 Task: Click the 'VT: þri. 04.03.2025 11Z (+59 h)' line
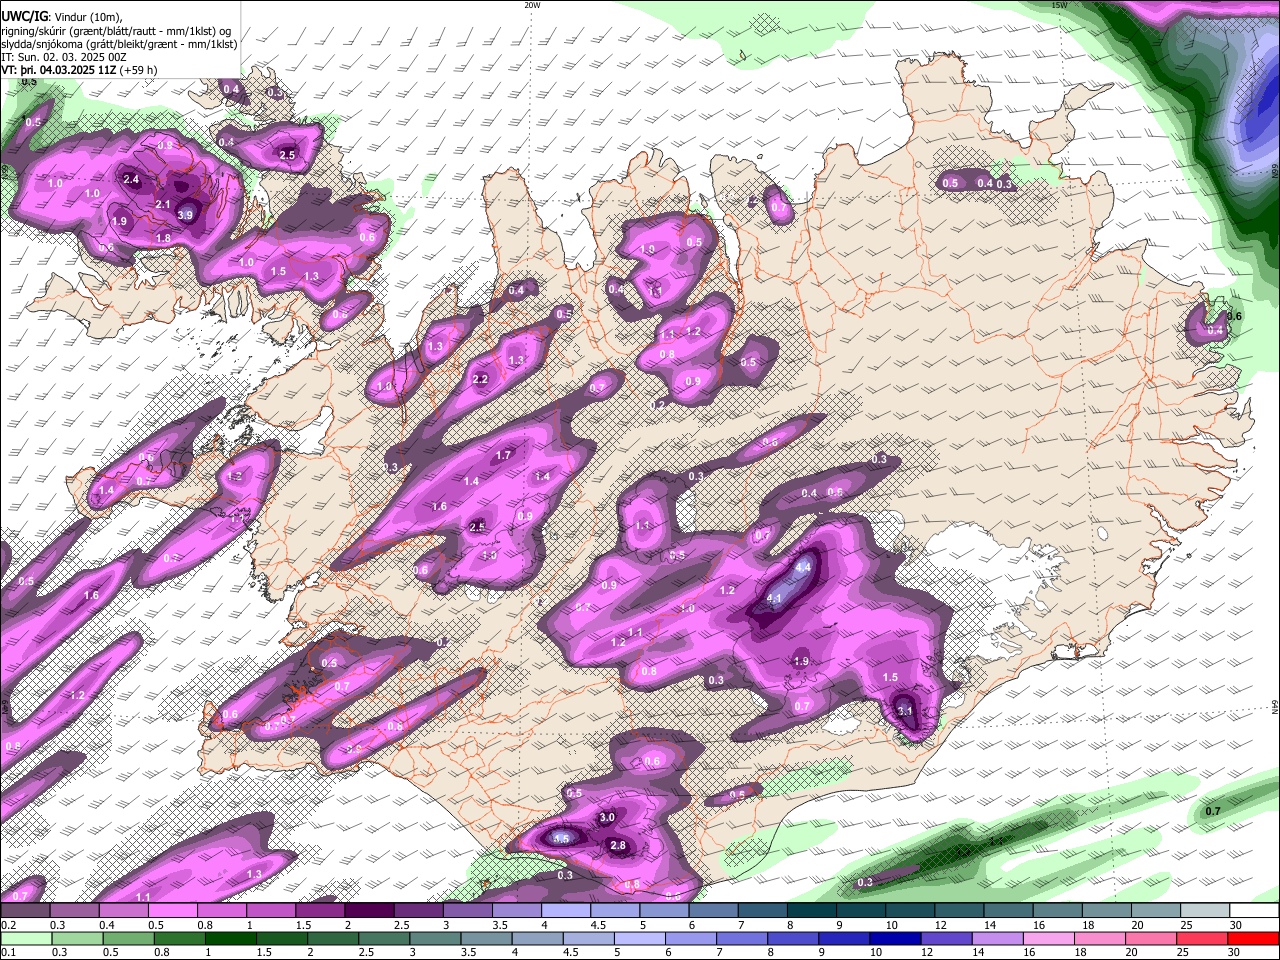pos(79,70)
